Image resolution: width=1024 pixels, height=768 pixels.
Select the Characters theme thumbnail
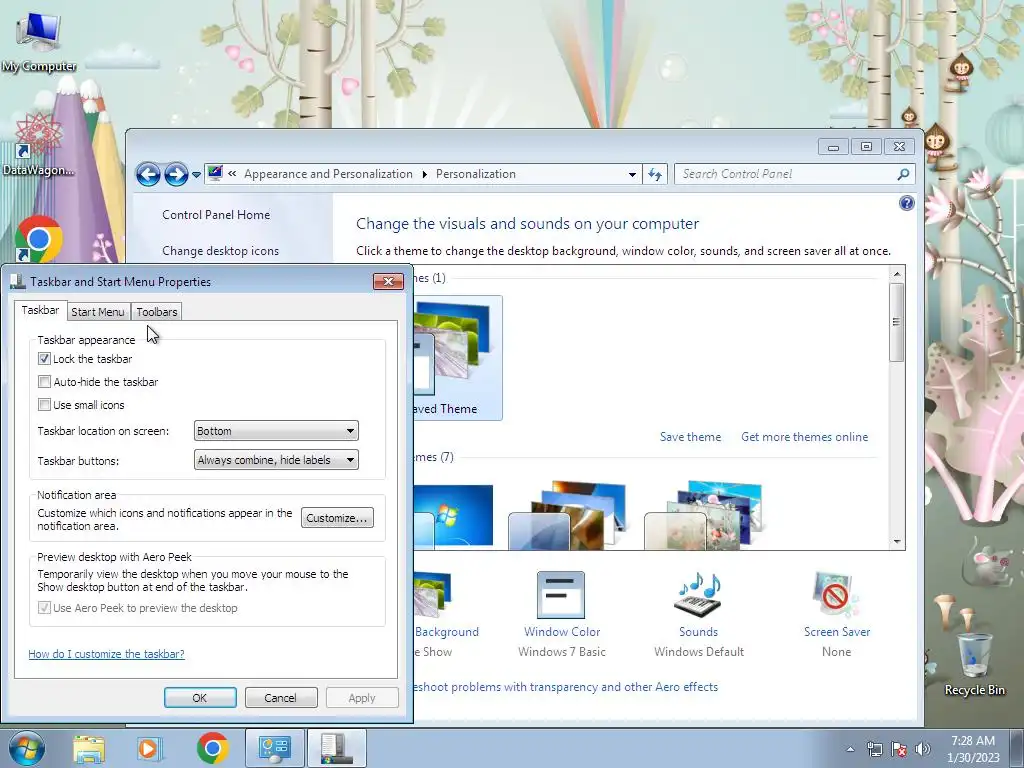tap(703, 516)
